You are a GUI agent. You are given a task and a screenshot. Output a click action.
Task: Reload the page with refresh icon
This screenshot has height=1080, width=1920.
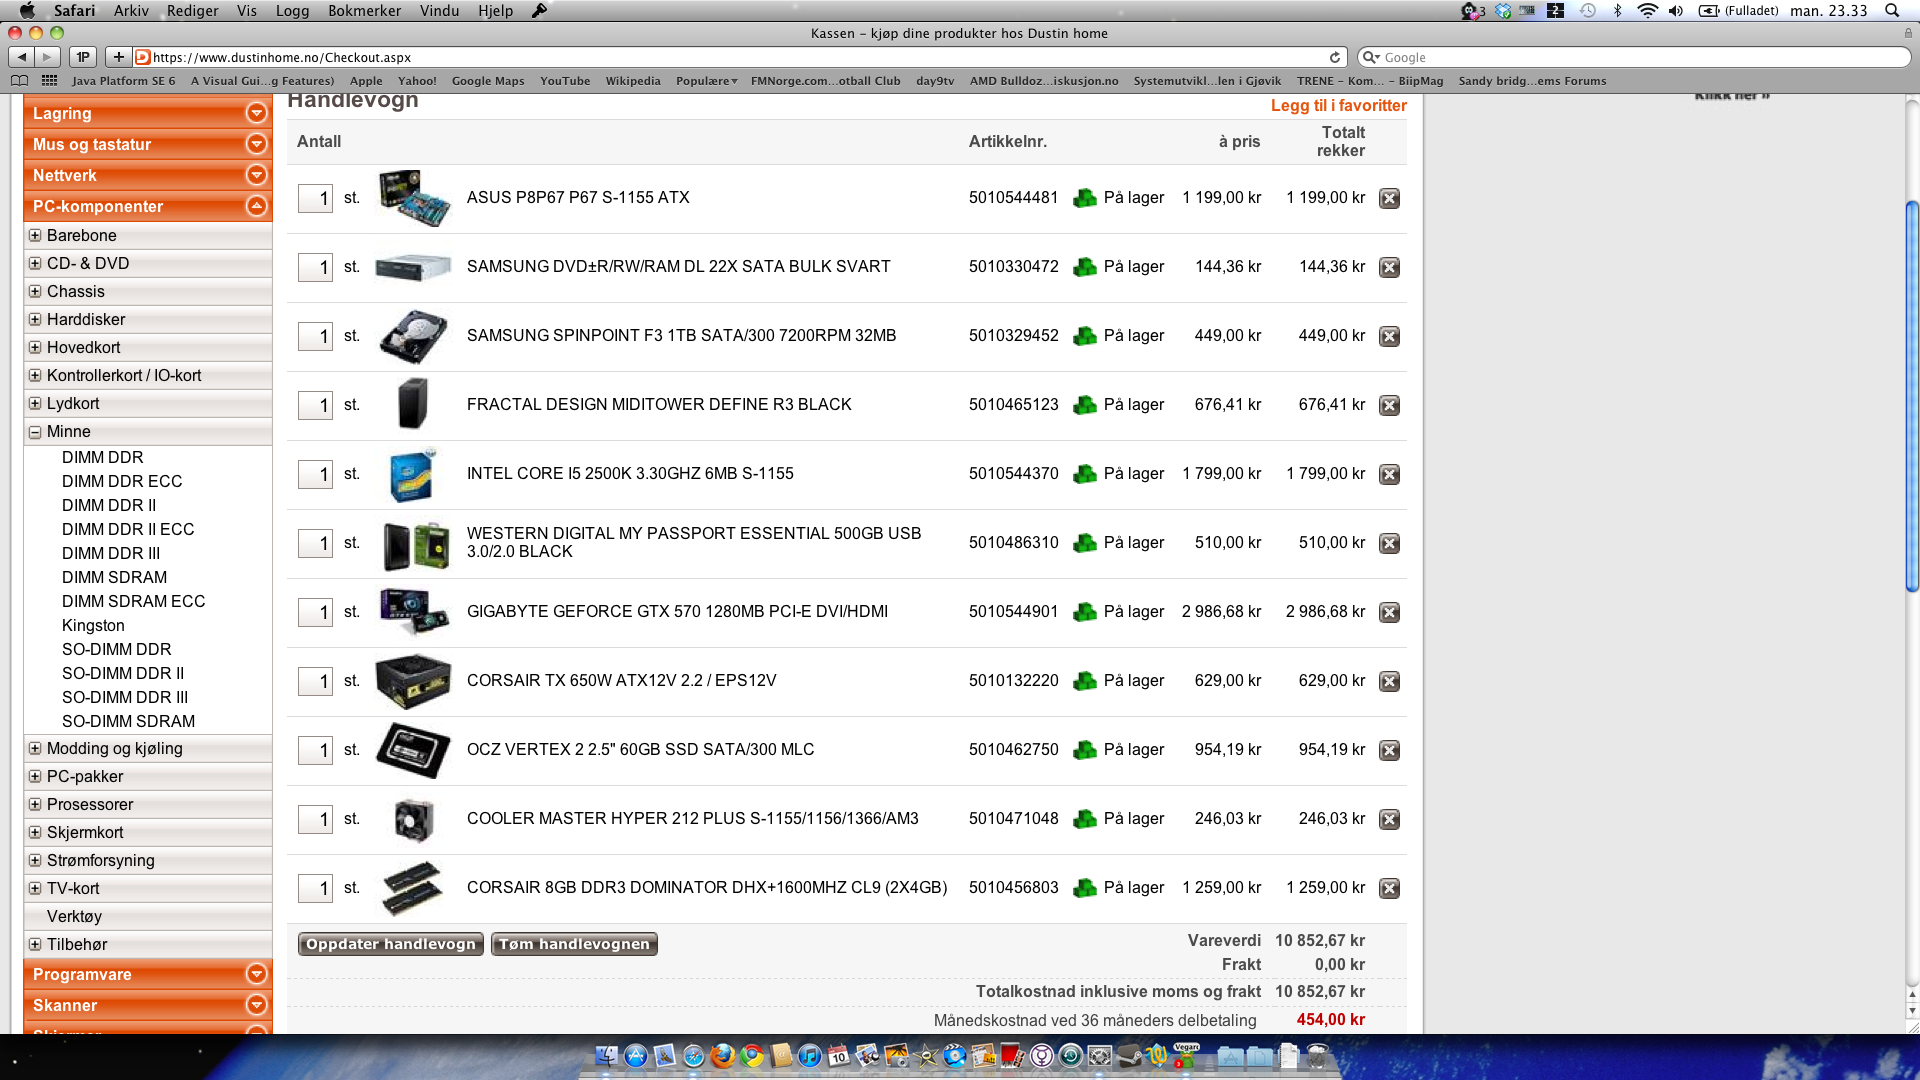coord(1334,57)
